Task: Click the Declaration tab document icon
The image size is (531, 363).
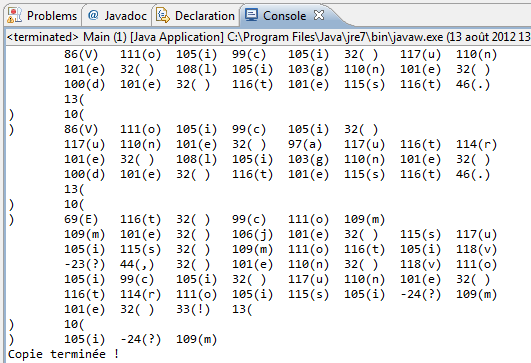Action: coord(163,16)
